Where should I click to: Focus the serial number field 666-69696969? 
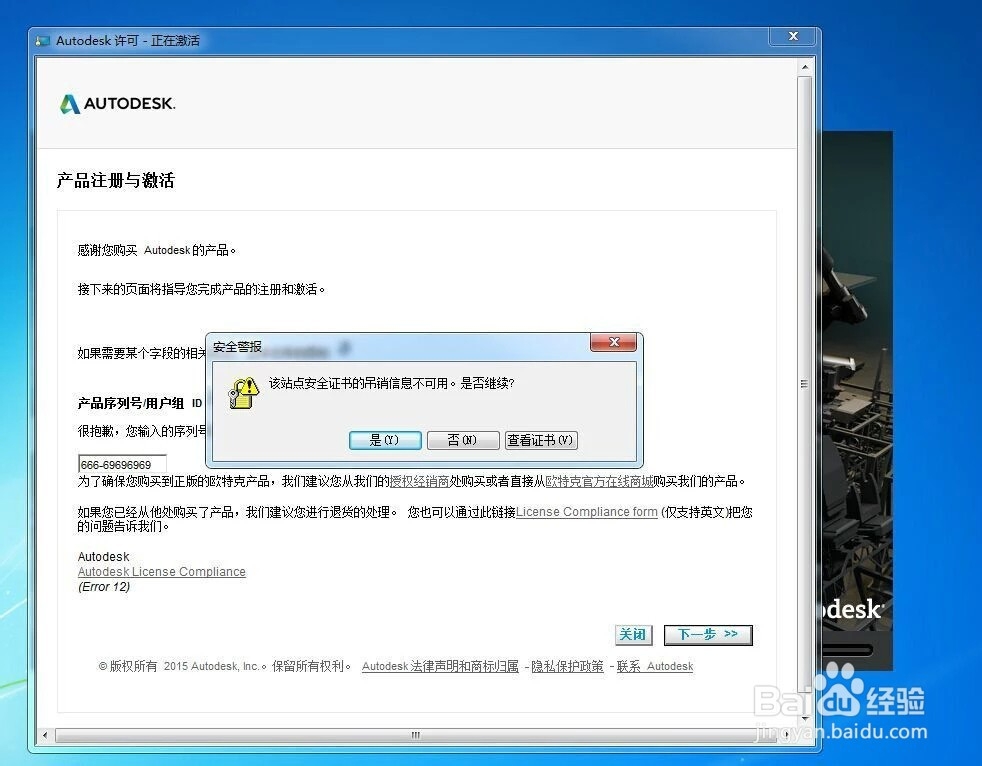coord(122,464)
